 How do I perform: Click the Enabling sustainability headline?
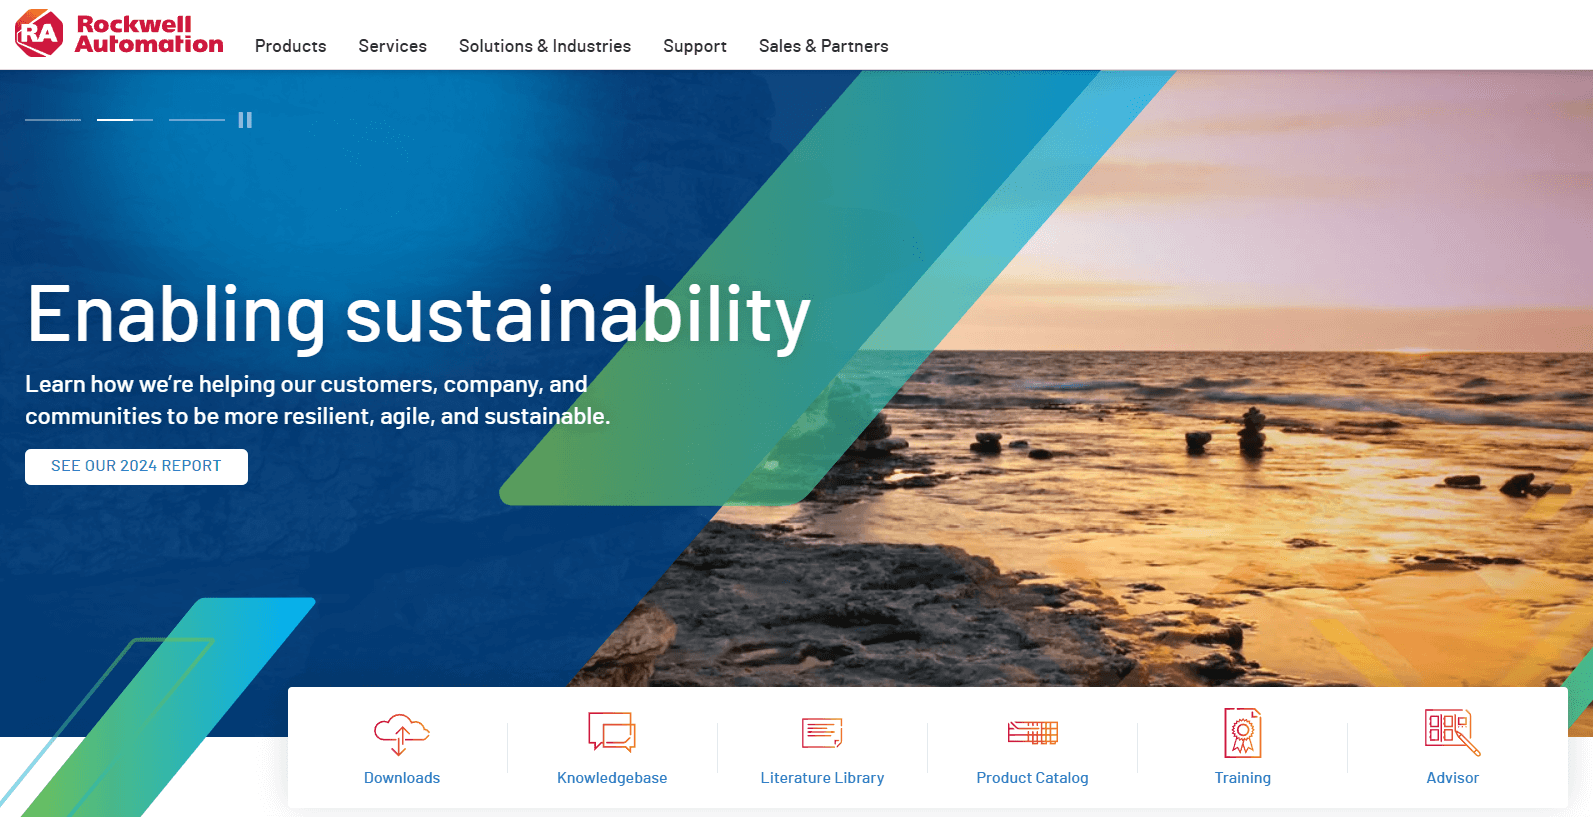point(418,316)
